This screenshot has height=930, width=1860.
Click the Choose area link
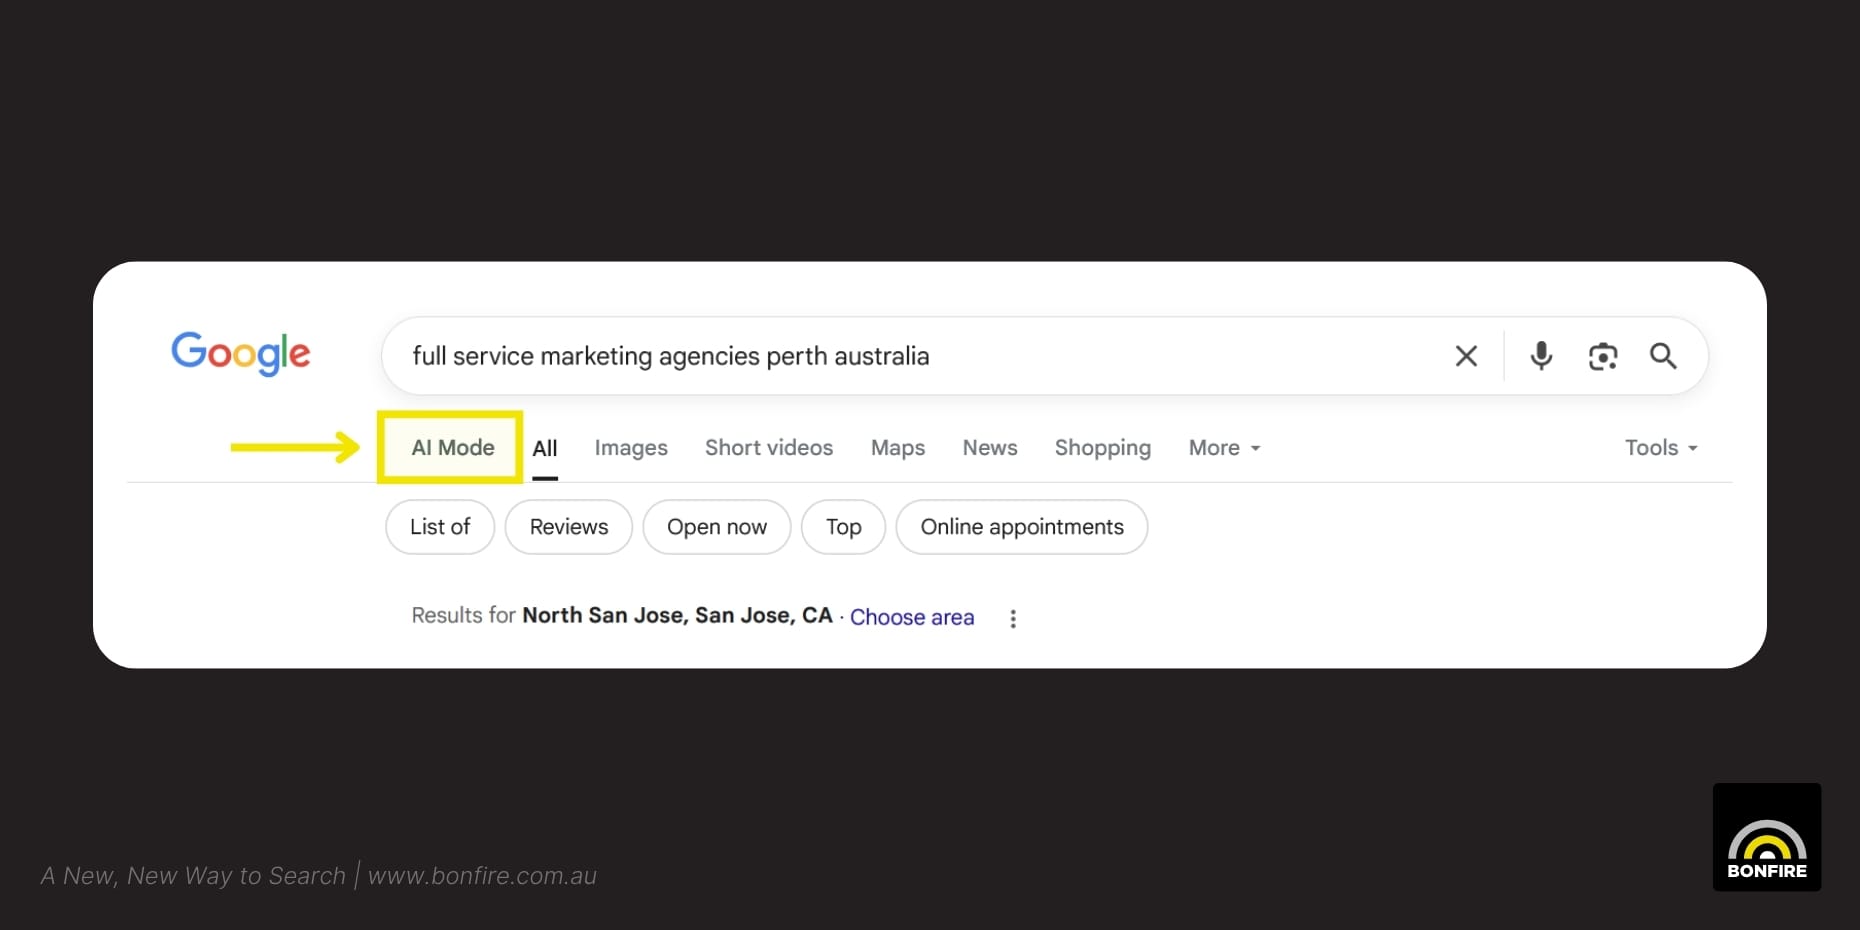[x=912, y=617]
